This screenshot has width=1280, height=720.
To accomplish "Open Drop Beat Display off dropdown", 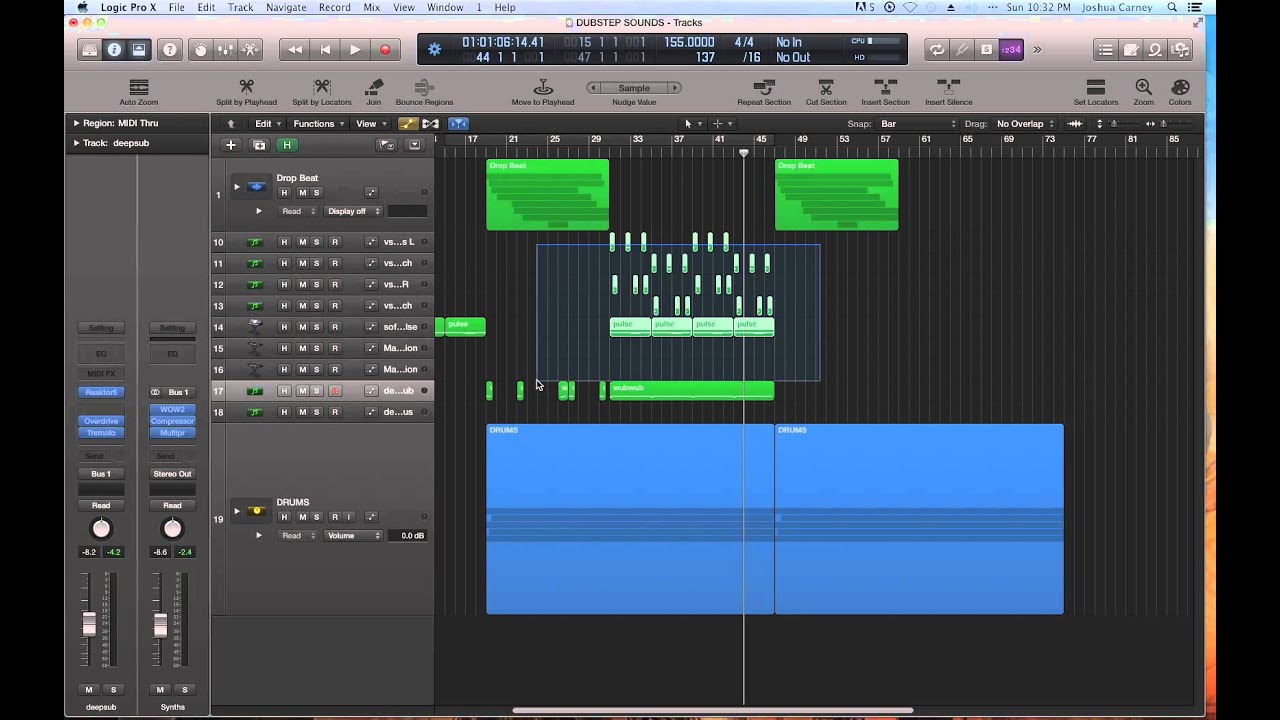I will (353, 211).
